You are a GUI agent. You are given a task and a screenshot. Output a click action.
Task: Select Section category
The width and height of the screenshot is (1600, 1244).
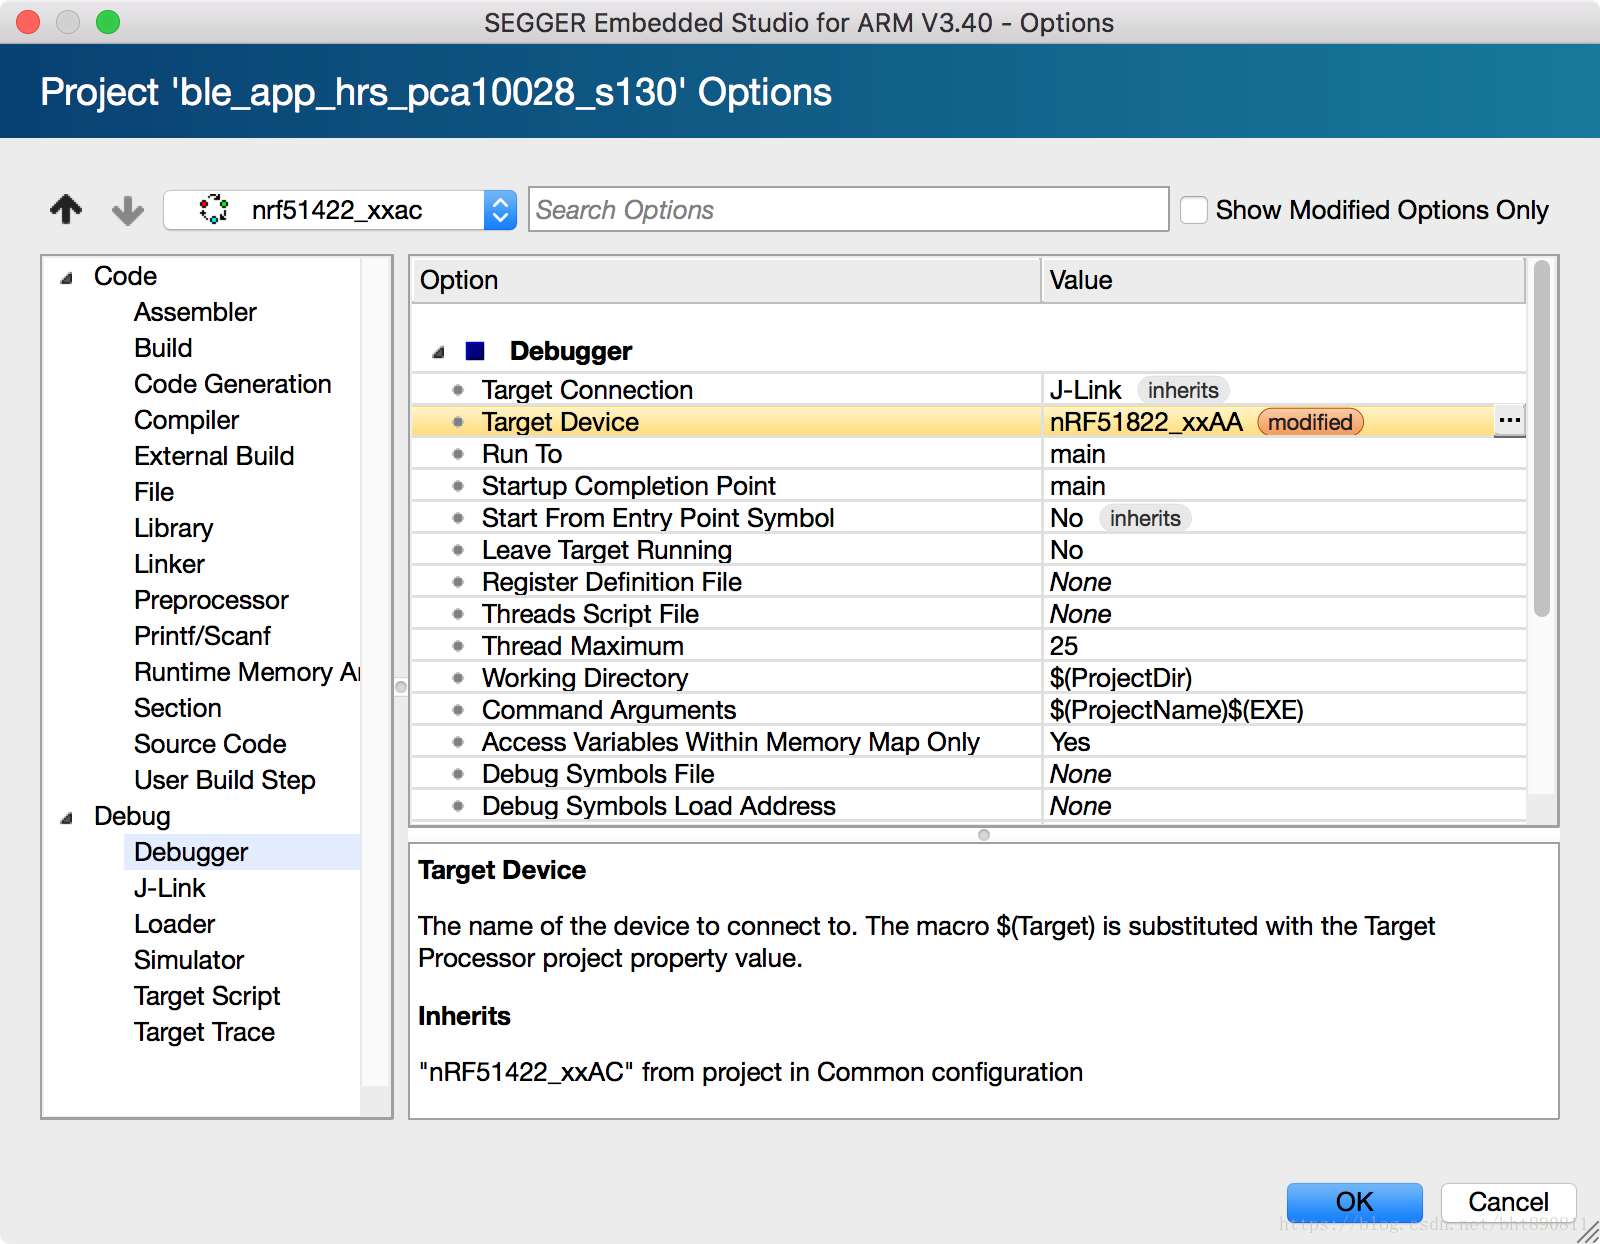click(177, 708)
